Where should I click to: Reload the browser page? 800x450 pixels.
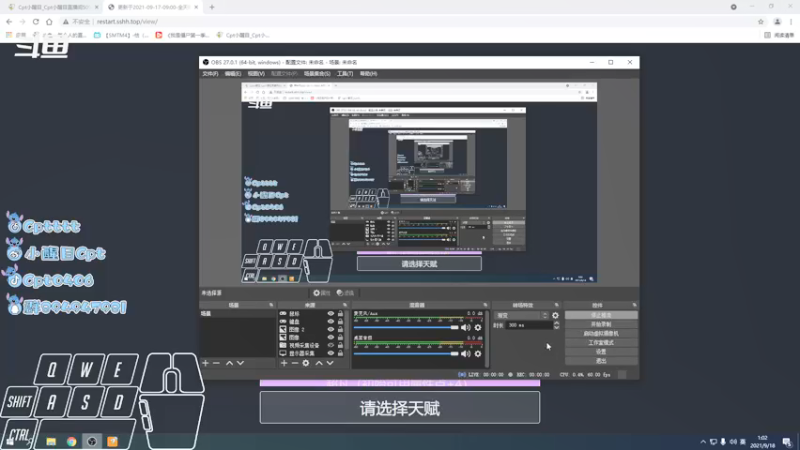click(x=36, y=21)
